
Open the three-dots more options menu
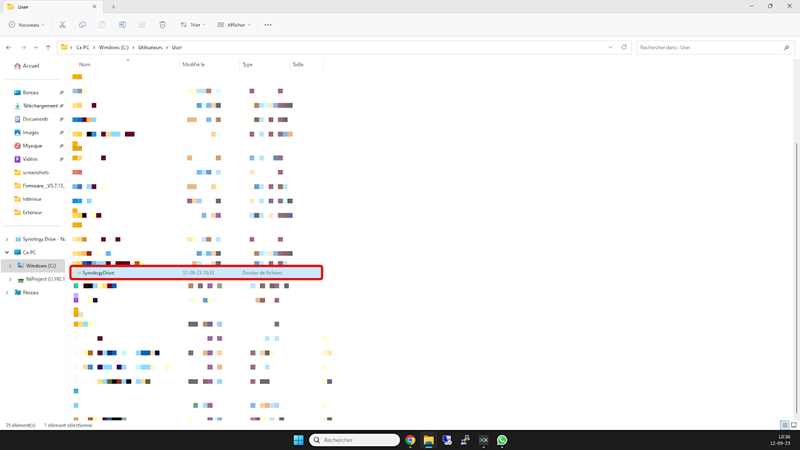click(x=267, y=25)
